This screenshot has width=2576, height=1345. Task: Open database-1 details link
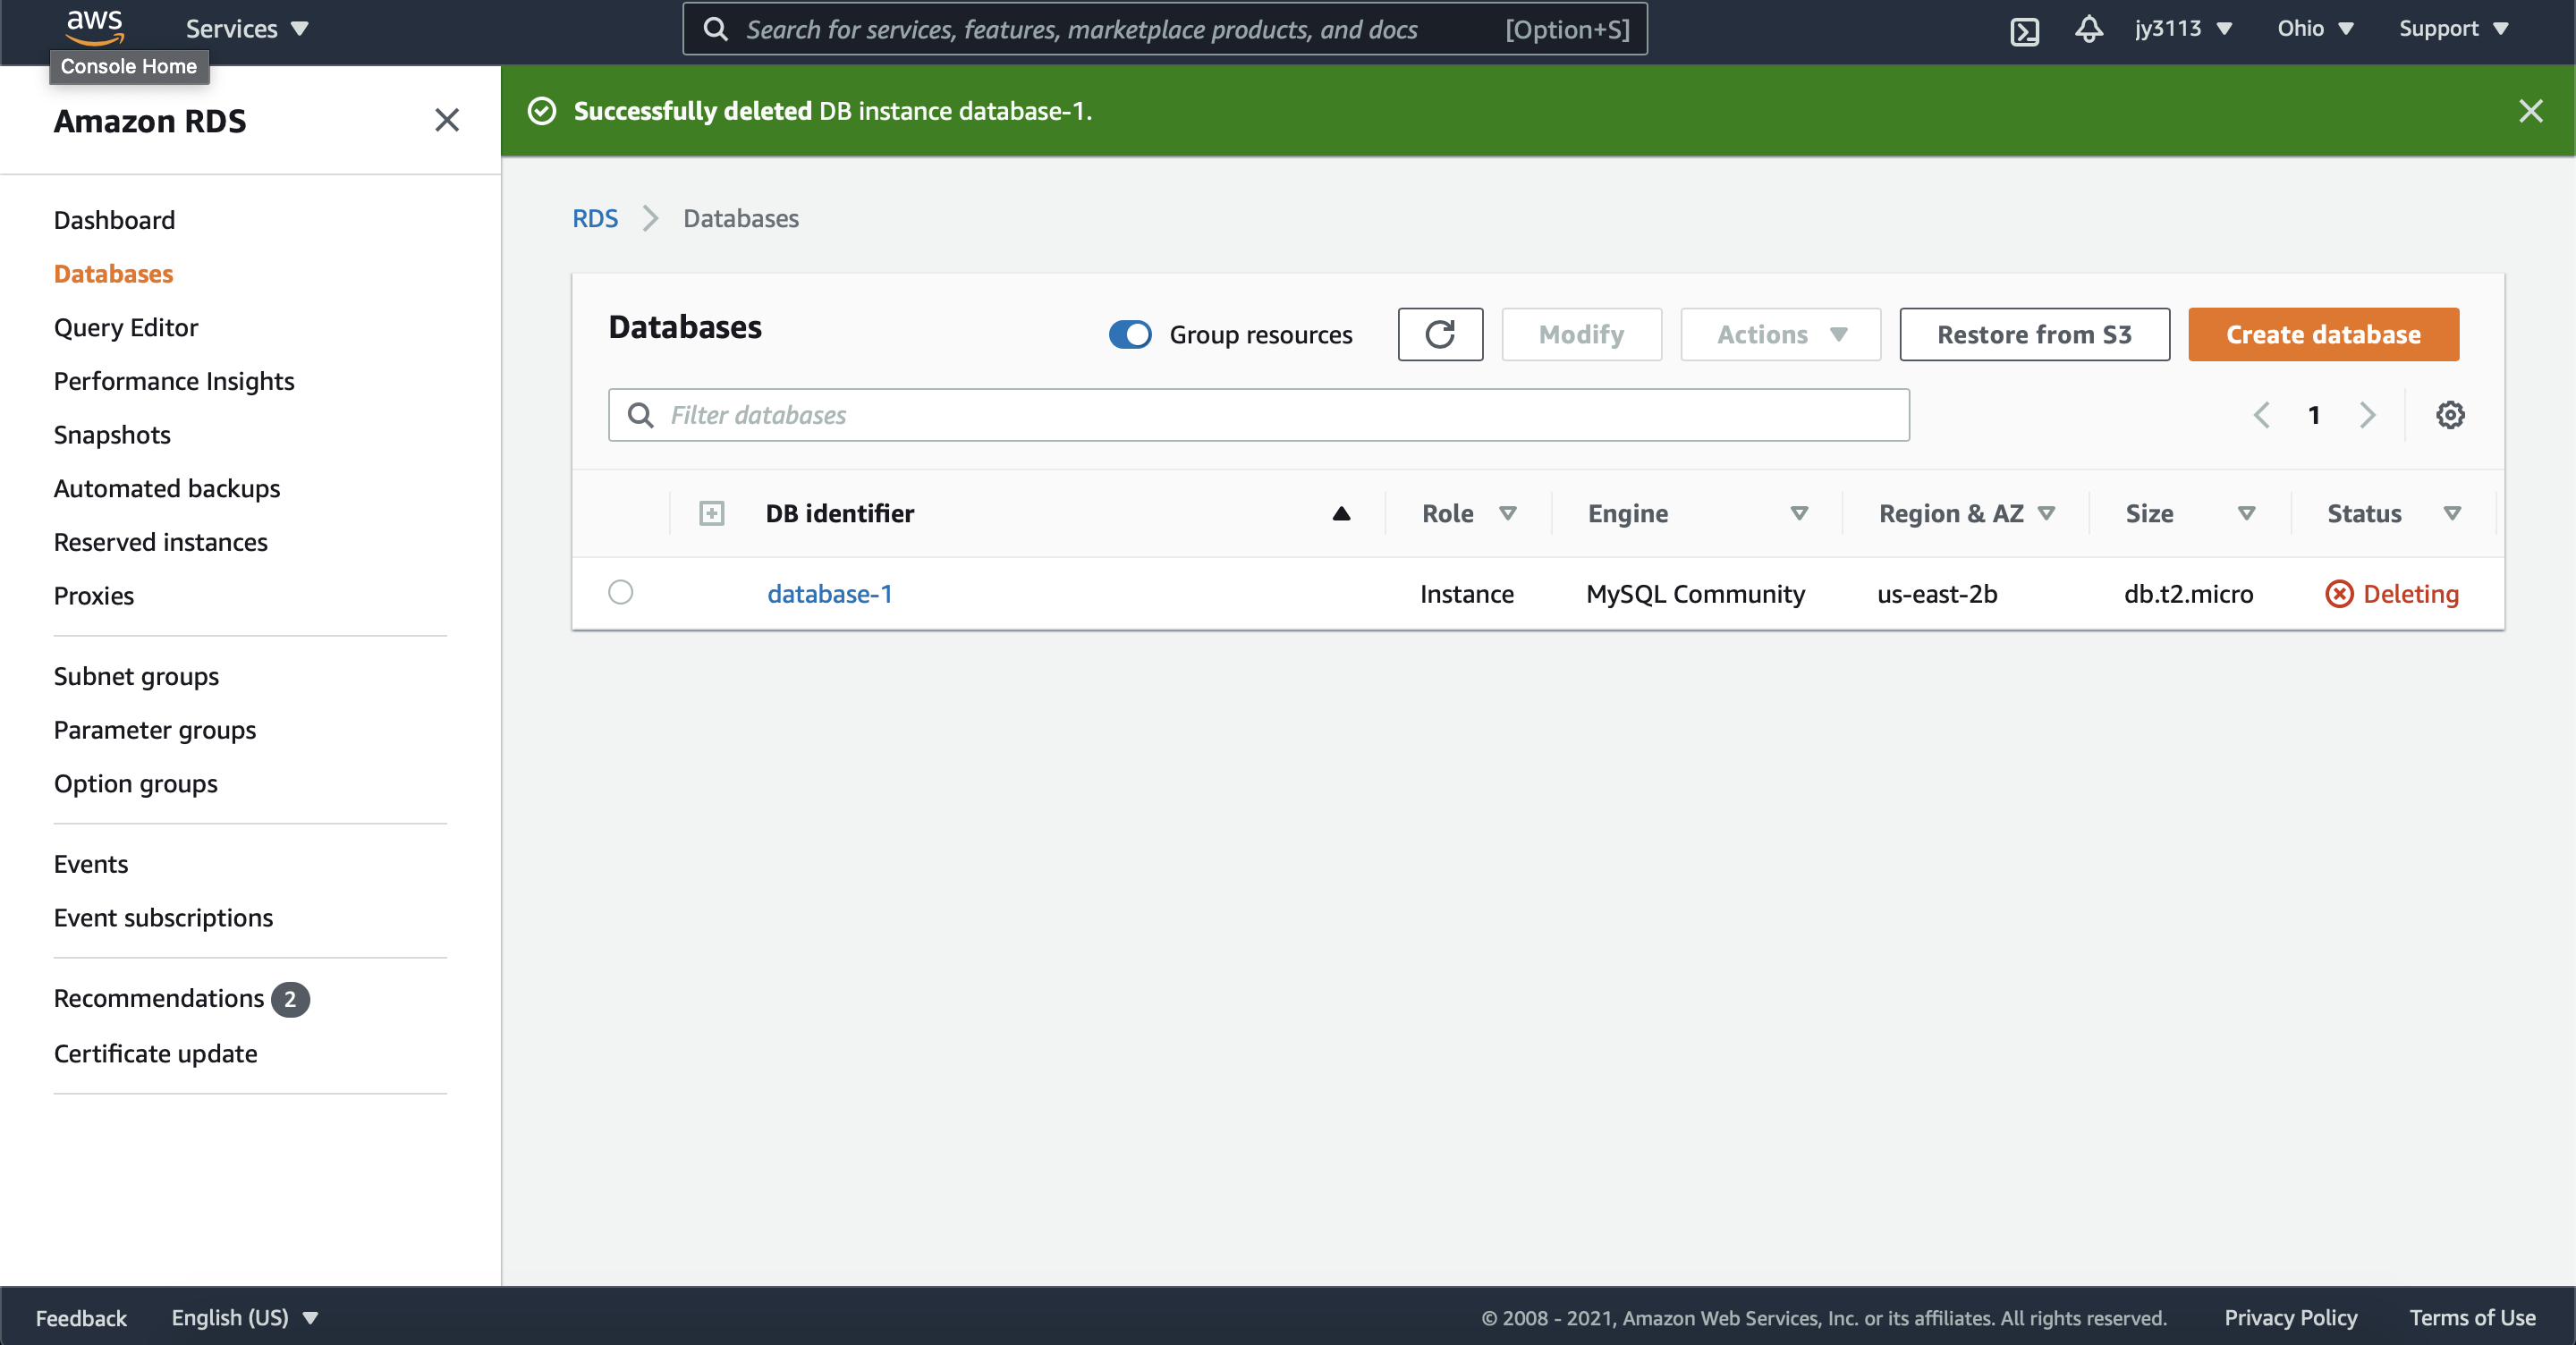[x=829, y=593]
